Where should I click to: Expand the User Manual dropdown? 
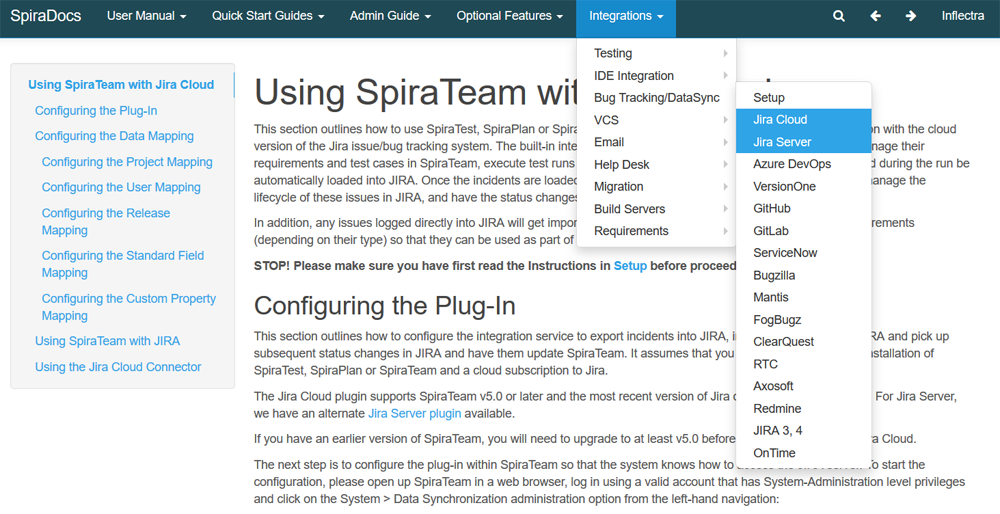[x=147, y=16]
